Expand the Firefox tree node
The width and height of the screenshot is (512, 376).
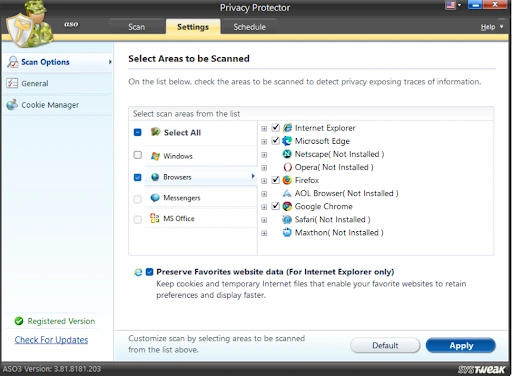pyautogui.click(x=264, y=181)
